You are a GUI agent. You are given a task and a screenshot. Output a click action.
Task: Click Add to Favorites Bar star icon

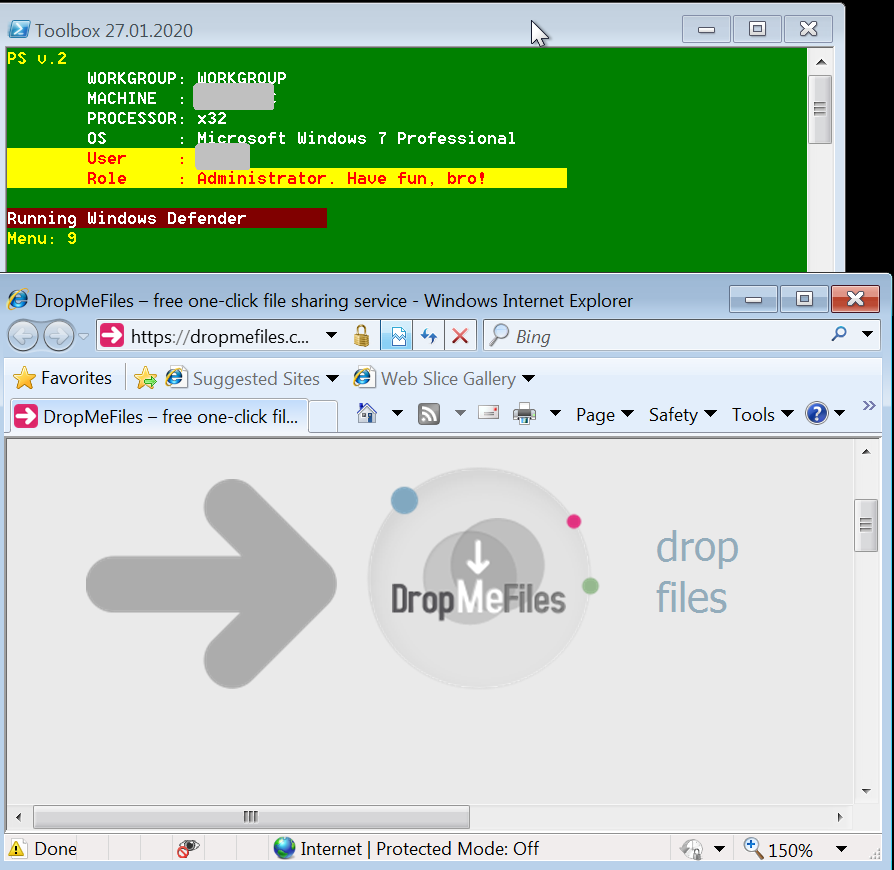click(x=146, y=378)
